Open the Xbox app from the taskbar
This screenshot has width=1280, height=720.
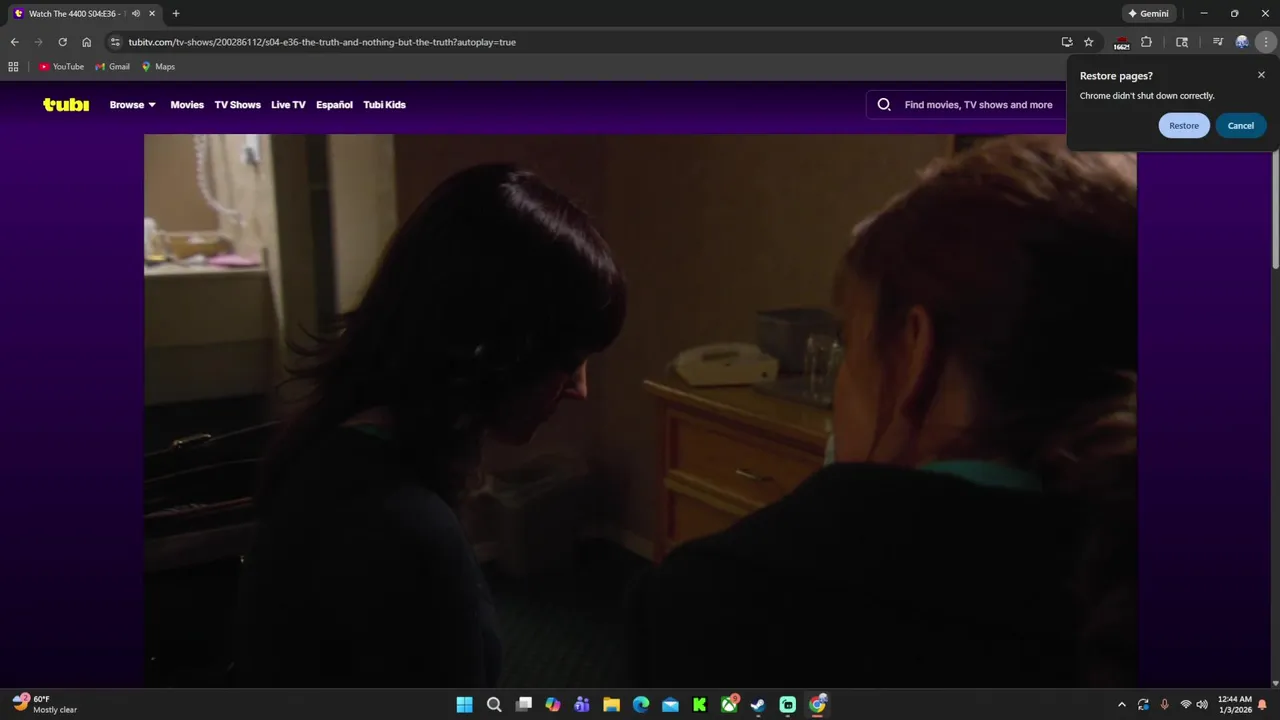point(729,705)
